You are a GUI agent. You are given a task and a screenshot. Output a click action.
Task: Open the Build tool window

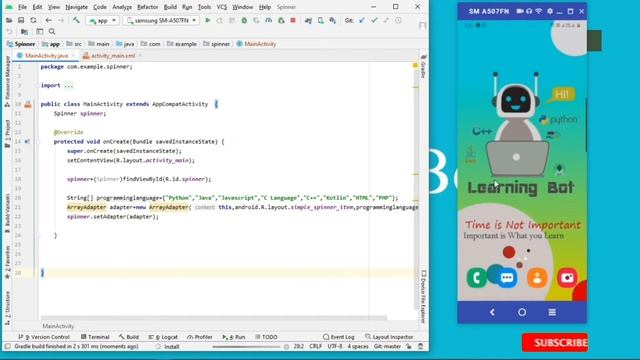(x=129, y=337)
